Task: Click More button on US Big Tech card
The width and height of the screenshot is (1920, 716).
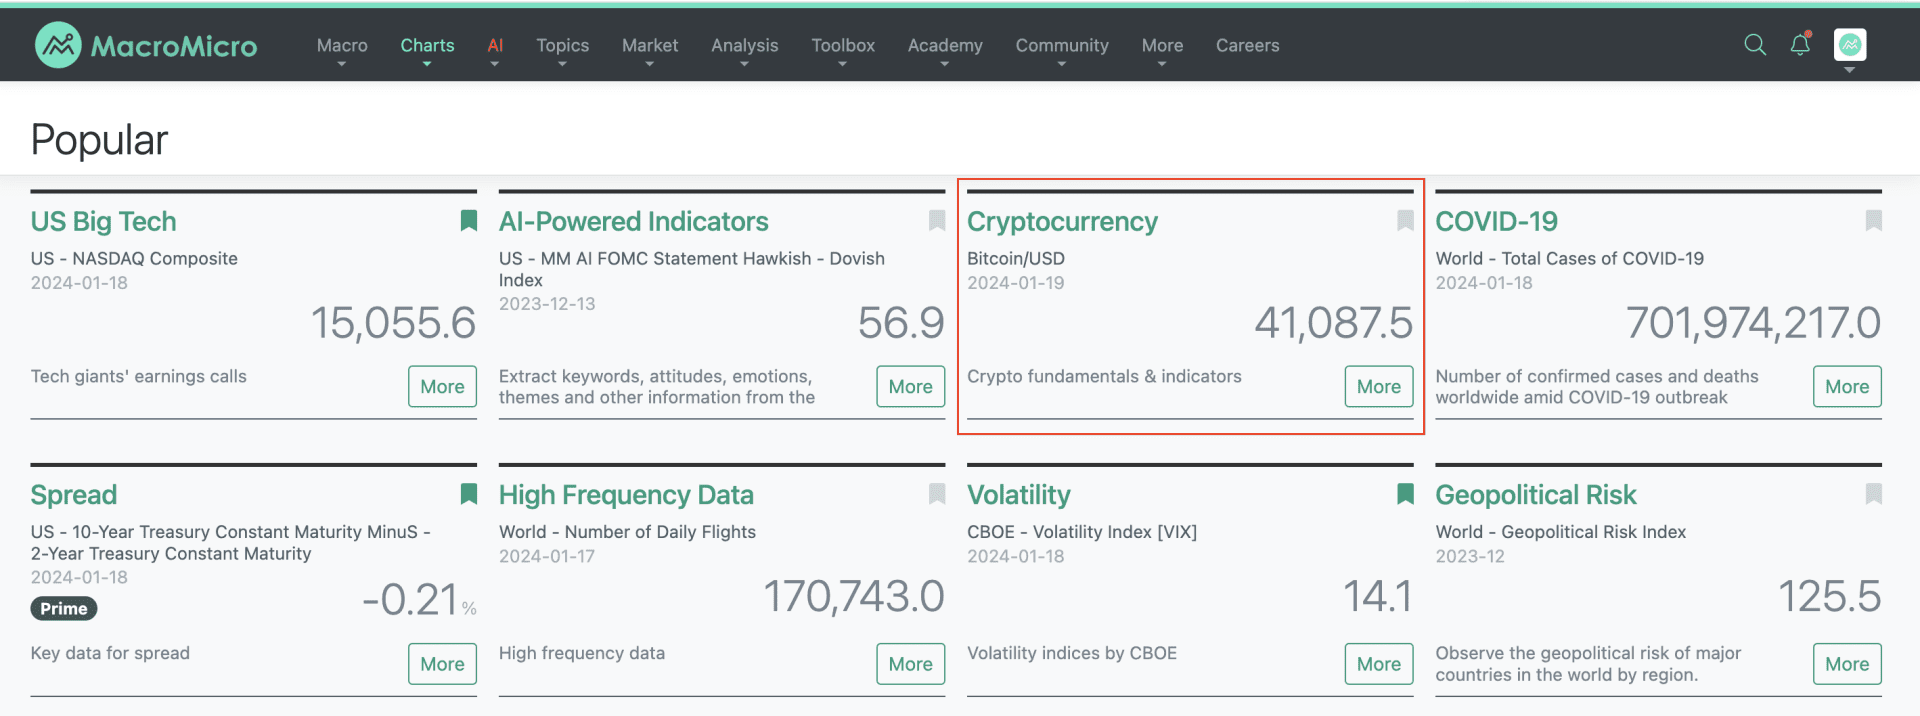Action: coord(442,386)
